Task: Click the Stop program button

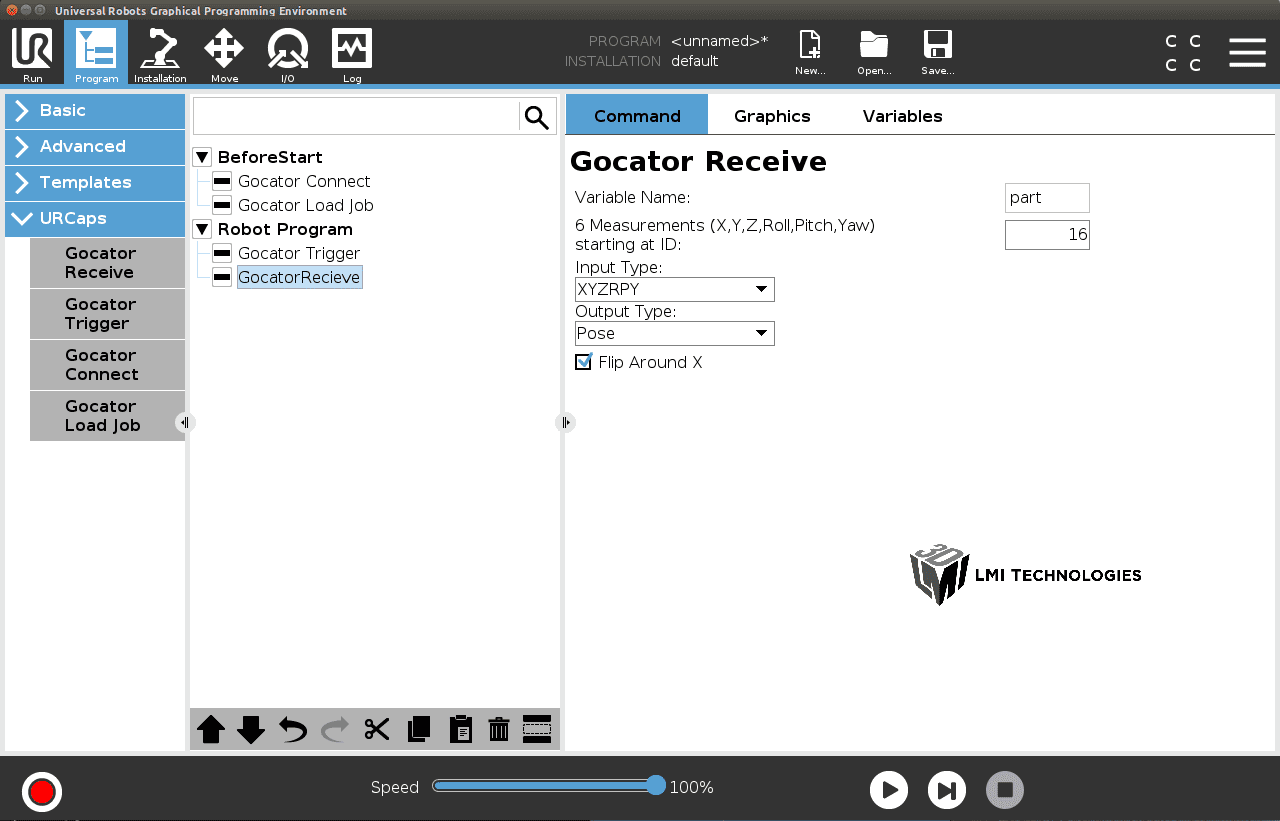Action: click(x=1005, y=790)
